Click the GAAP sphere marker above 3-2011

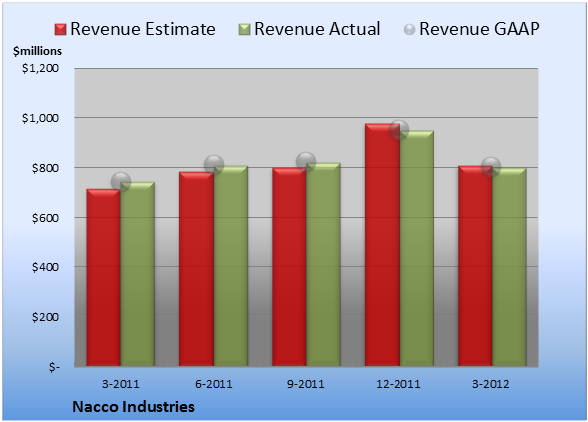pyautogui.click(x=121, y=182)
